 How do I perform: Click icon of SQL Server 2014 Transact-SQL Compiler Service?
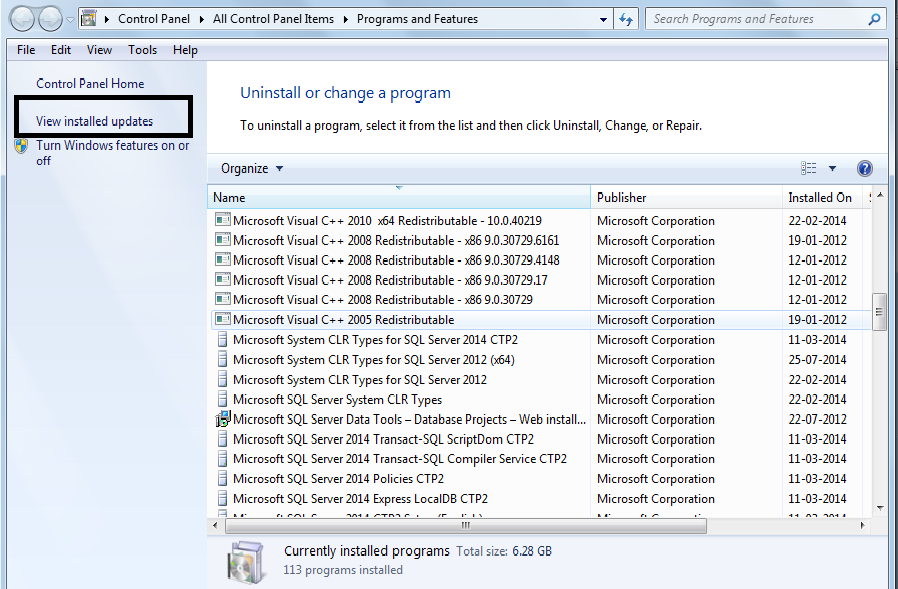tap(222, 459)
